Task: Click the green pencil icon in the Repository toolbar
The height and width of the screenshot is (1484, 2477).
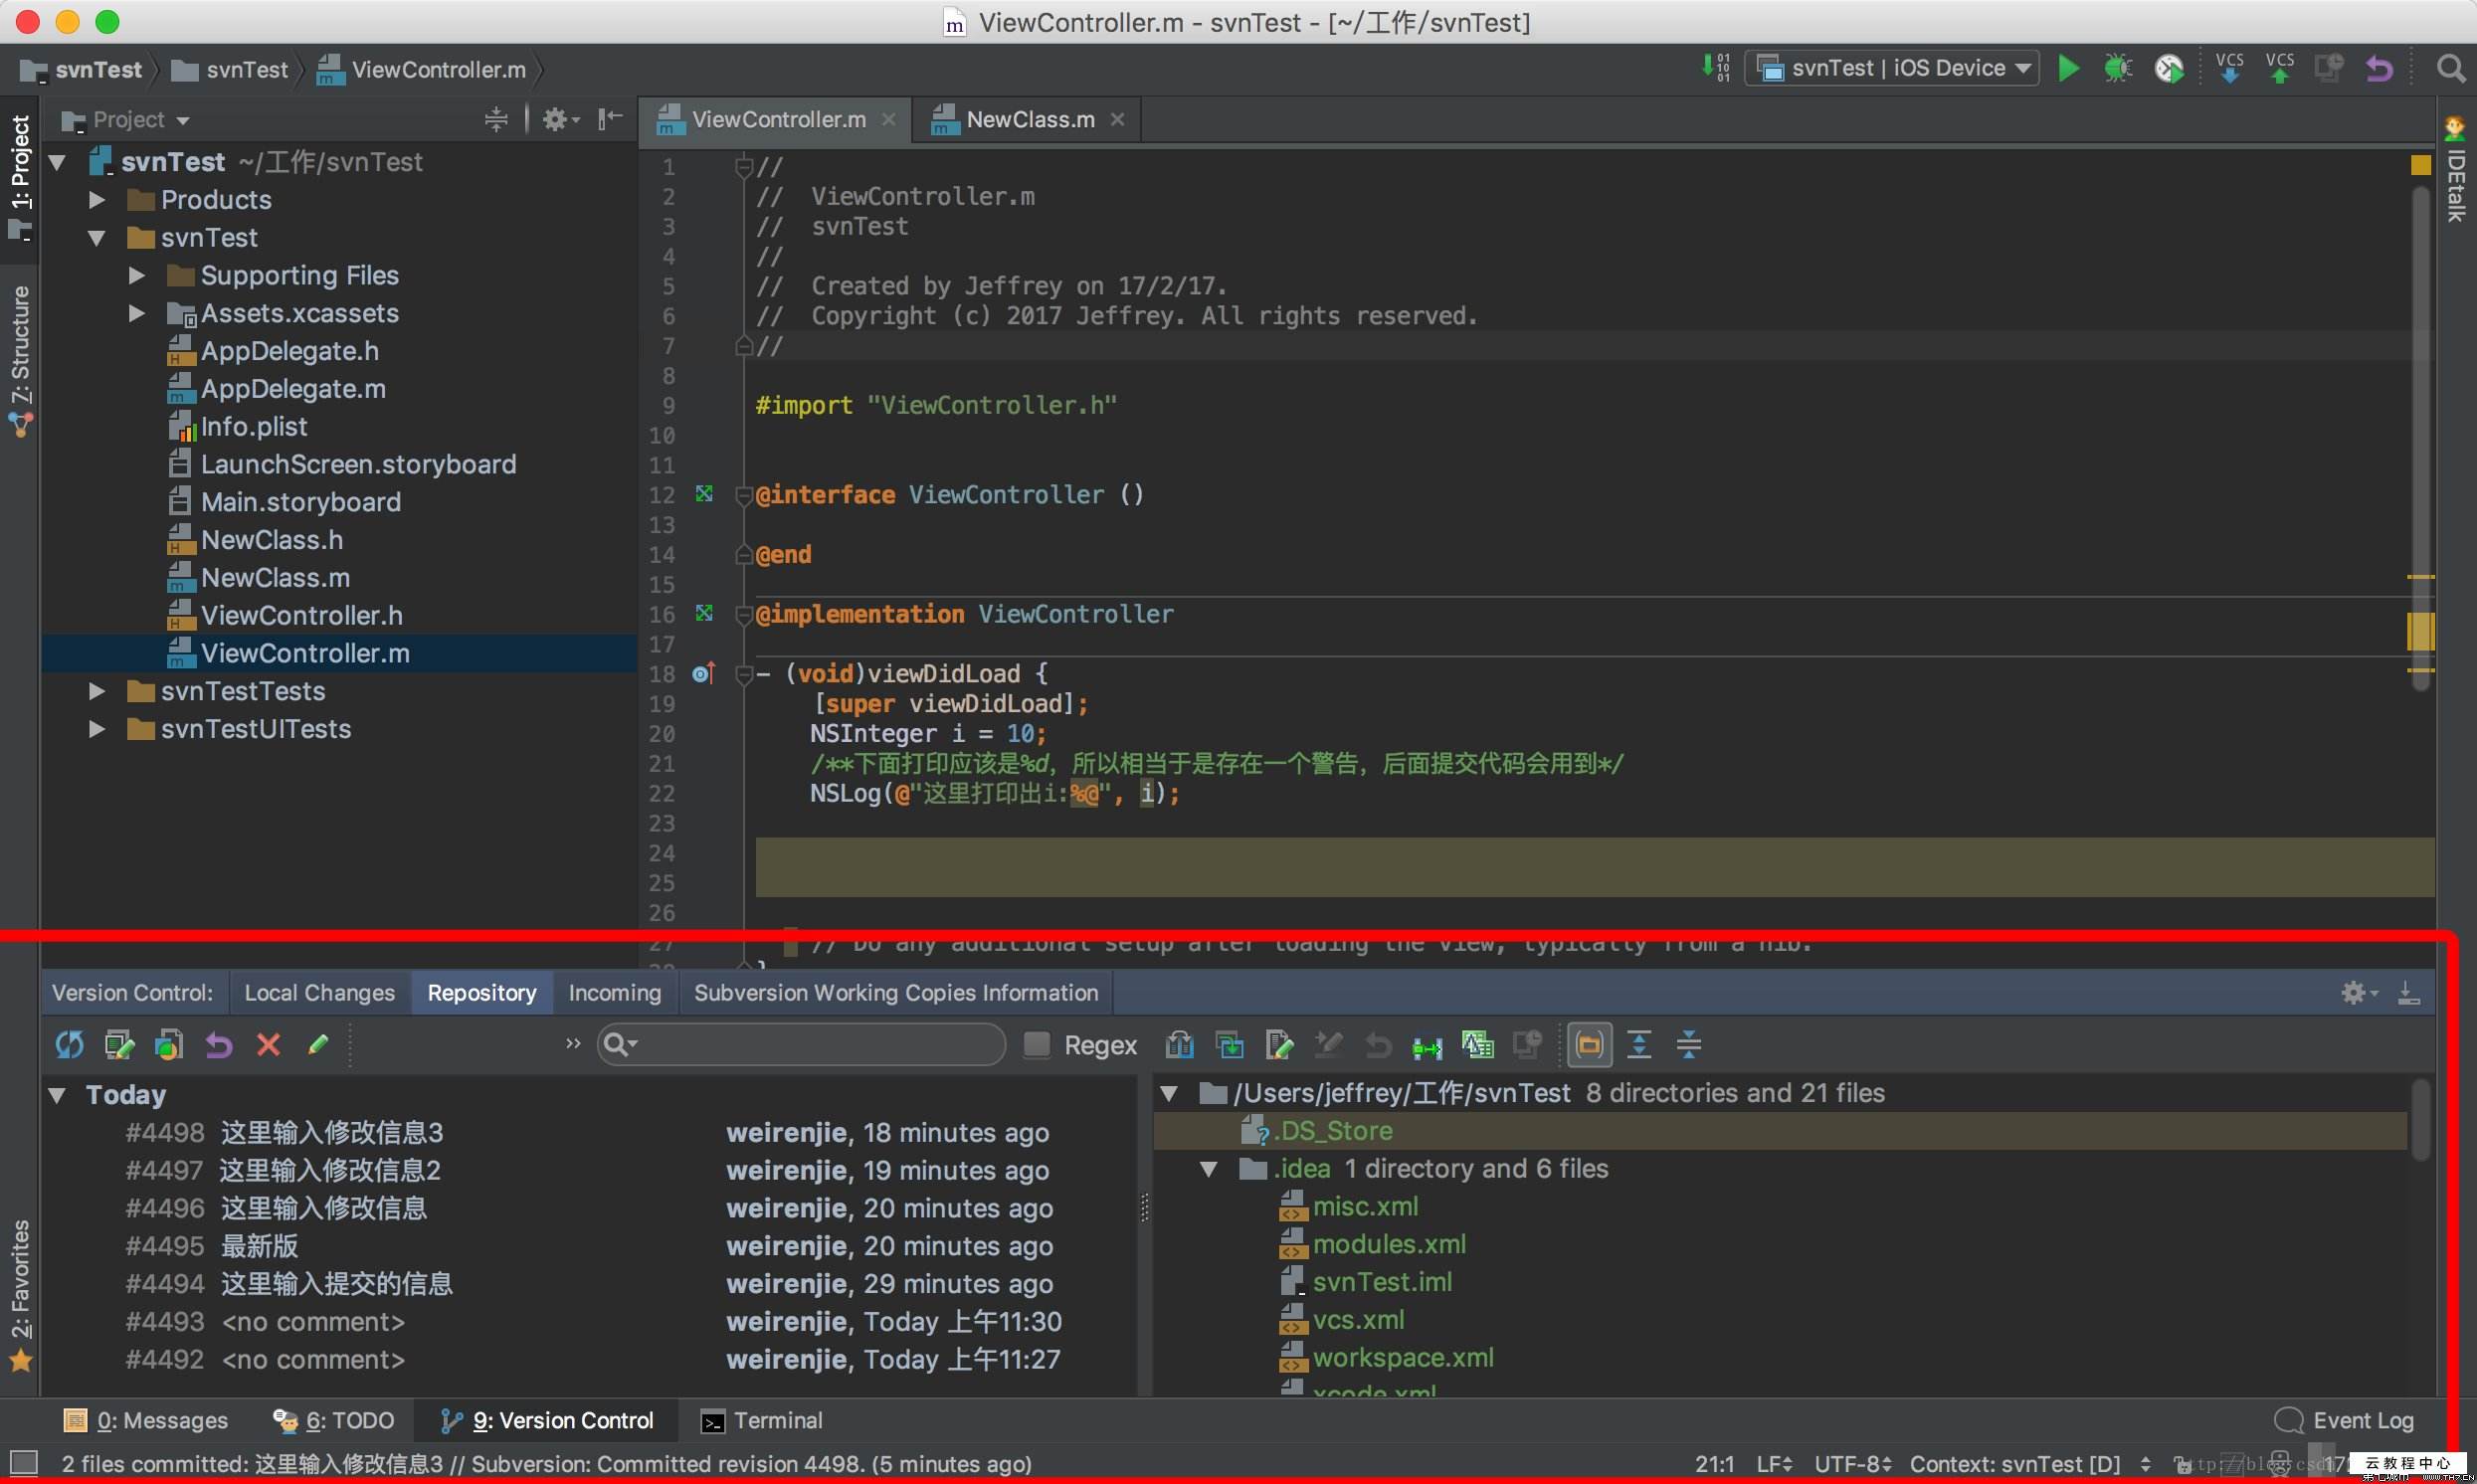Action: [x=318, y=1045]
